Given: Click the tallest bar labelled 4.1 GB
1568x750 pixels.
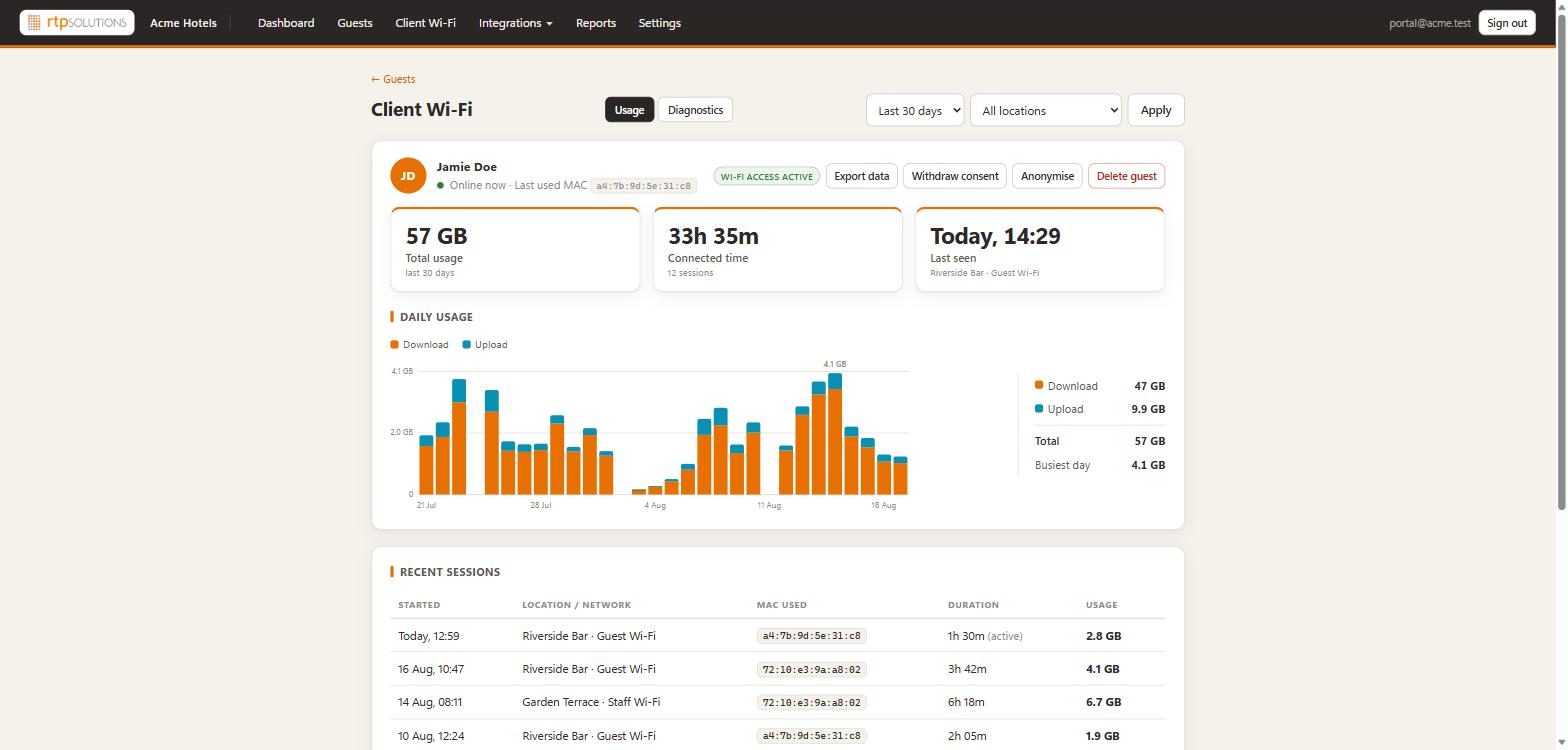Looking at the screenshot, I should click(x=835, y=434).
